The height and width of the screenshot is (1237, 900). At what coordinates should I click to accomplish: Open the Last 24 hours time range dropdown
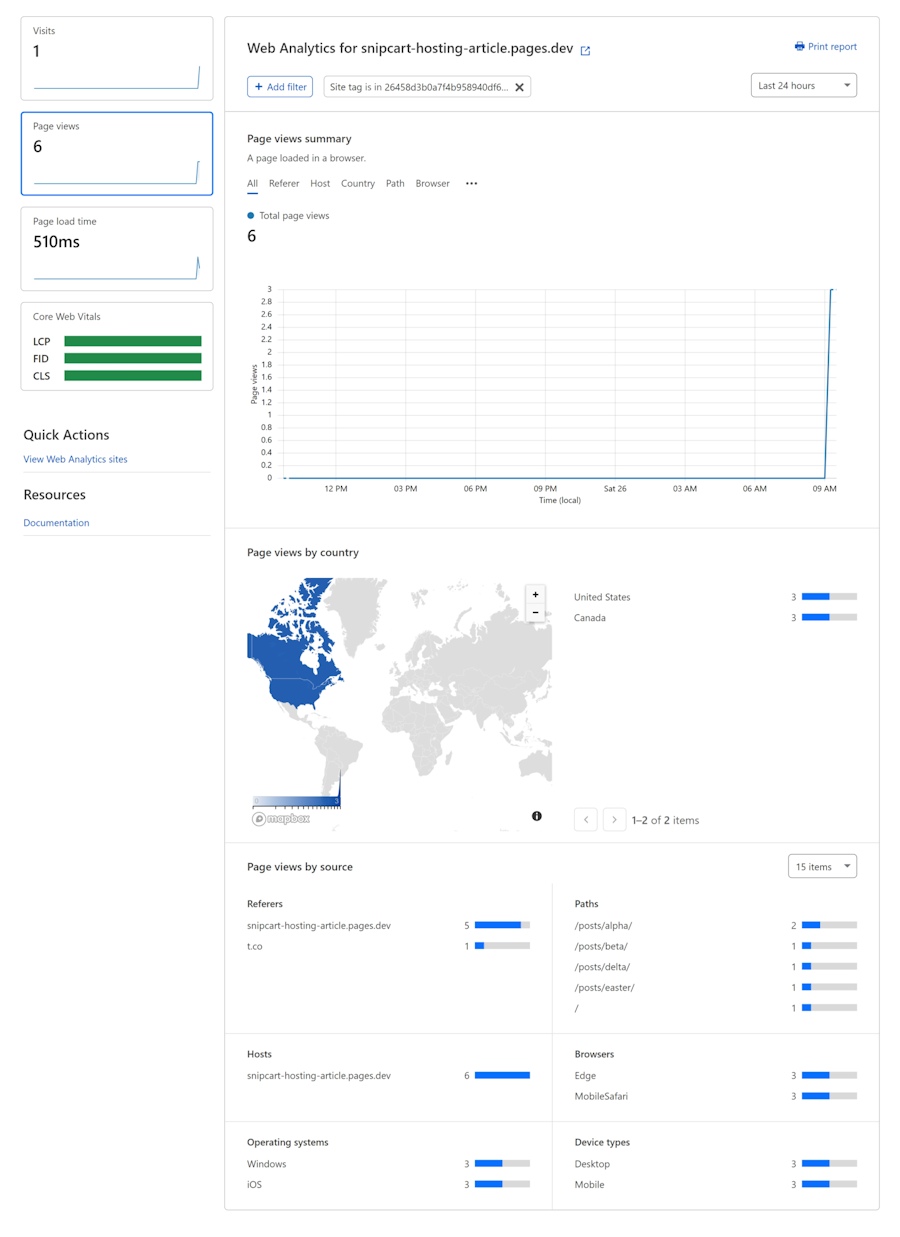tap(804, 86)
